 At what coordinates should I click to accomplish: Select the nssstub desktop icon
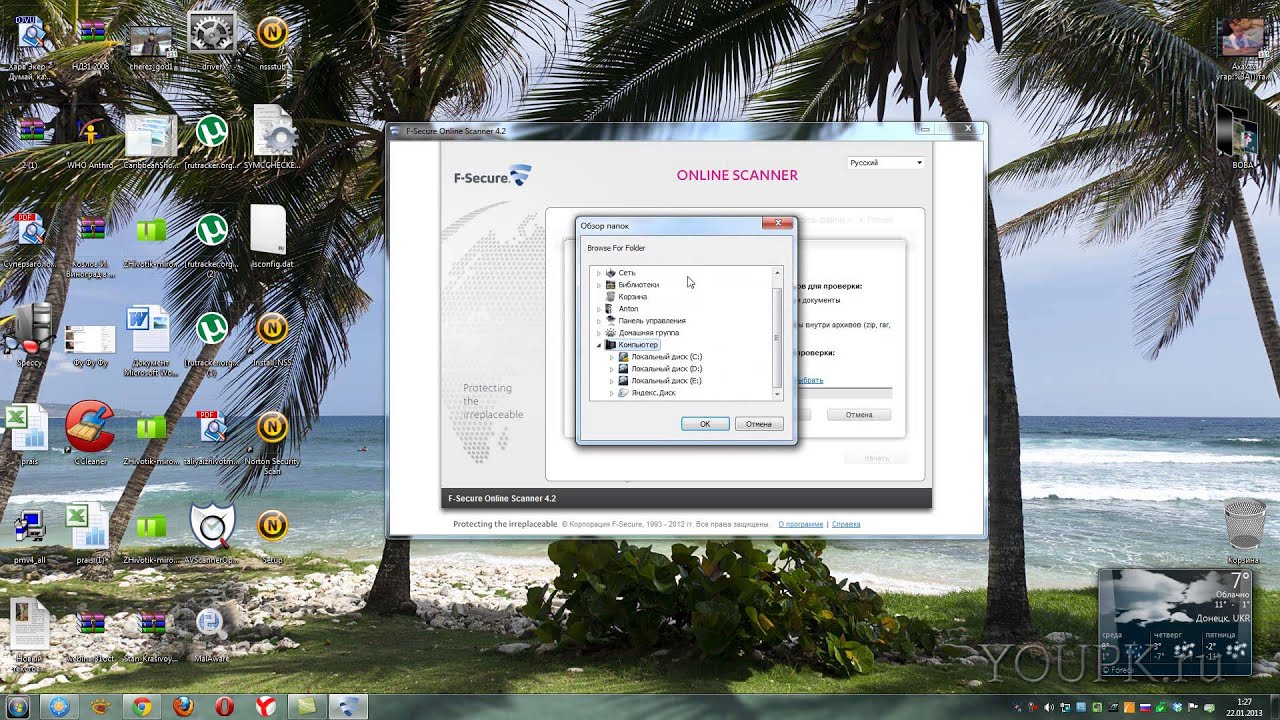(272, 40)
